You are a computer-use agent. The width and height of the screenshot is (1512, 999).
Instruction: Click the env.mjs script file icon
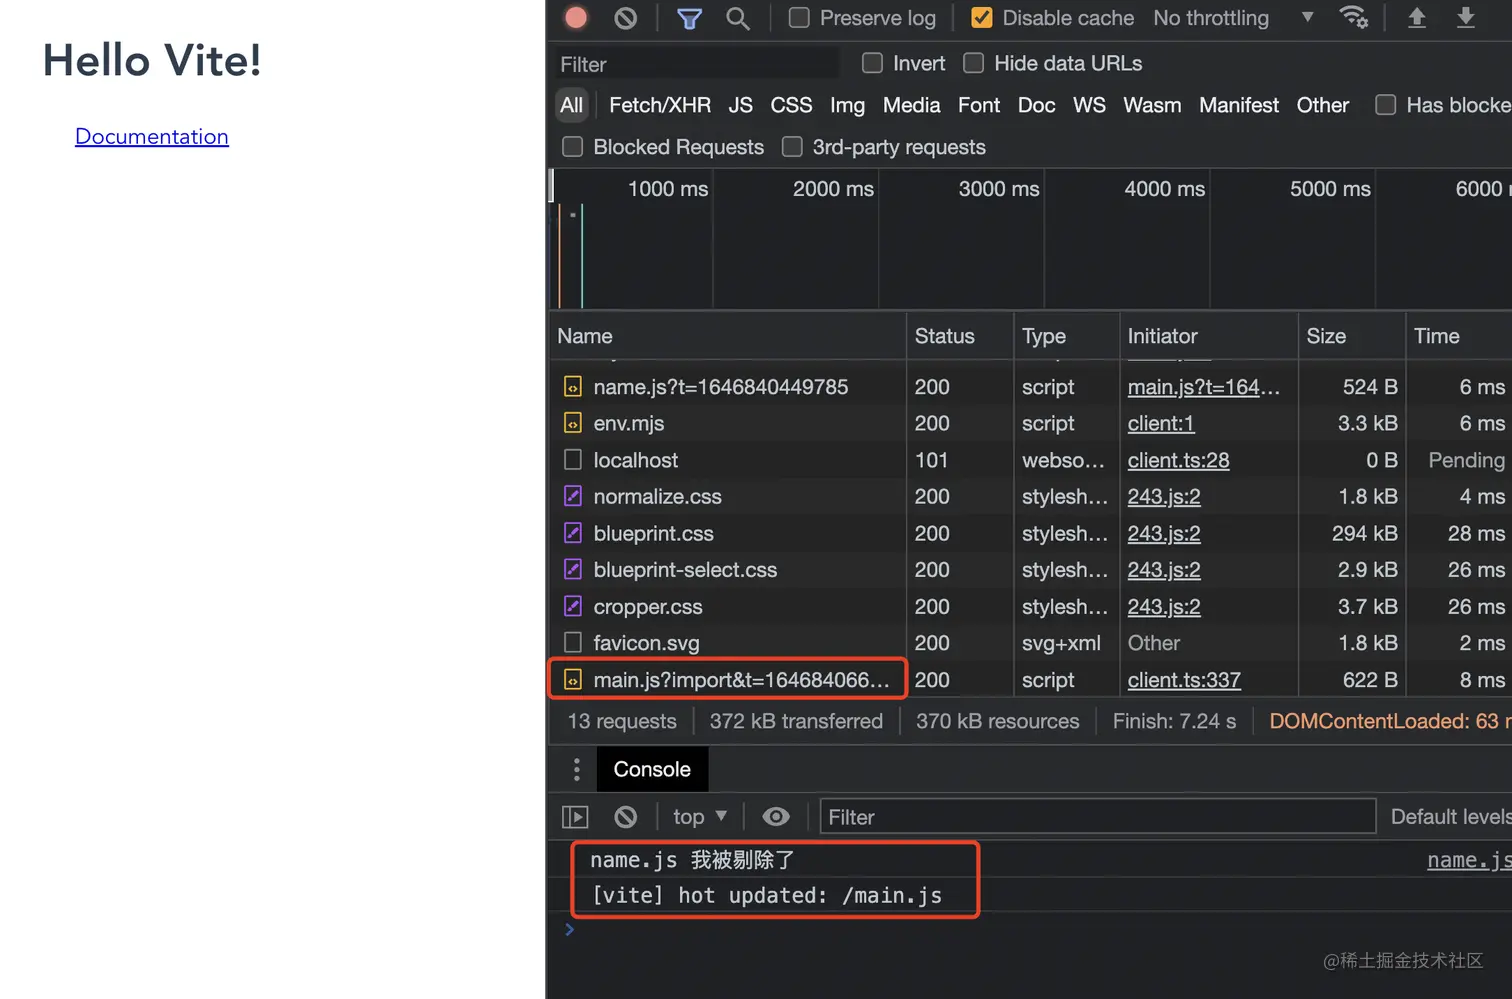573,424
